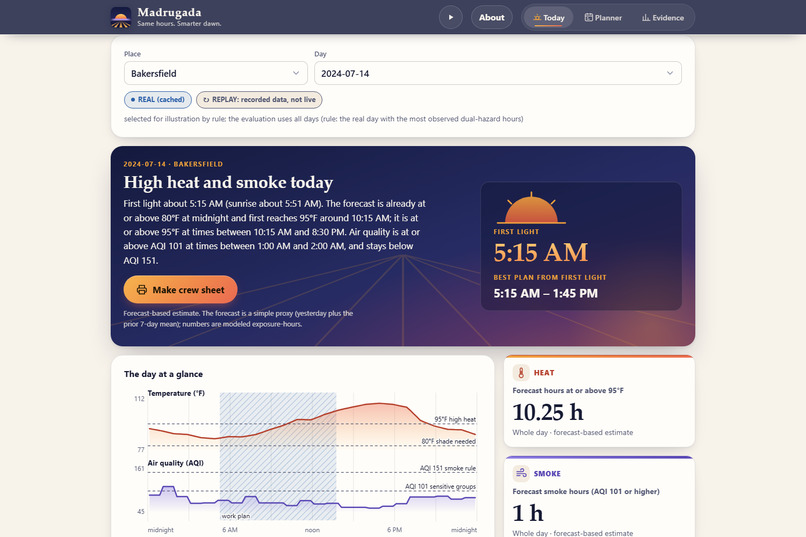Screen dimensions: 806x537
Task: Switch to the Evidence tab
Action: tap(663, 17)
